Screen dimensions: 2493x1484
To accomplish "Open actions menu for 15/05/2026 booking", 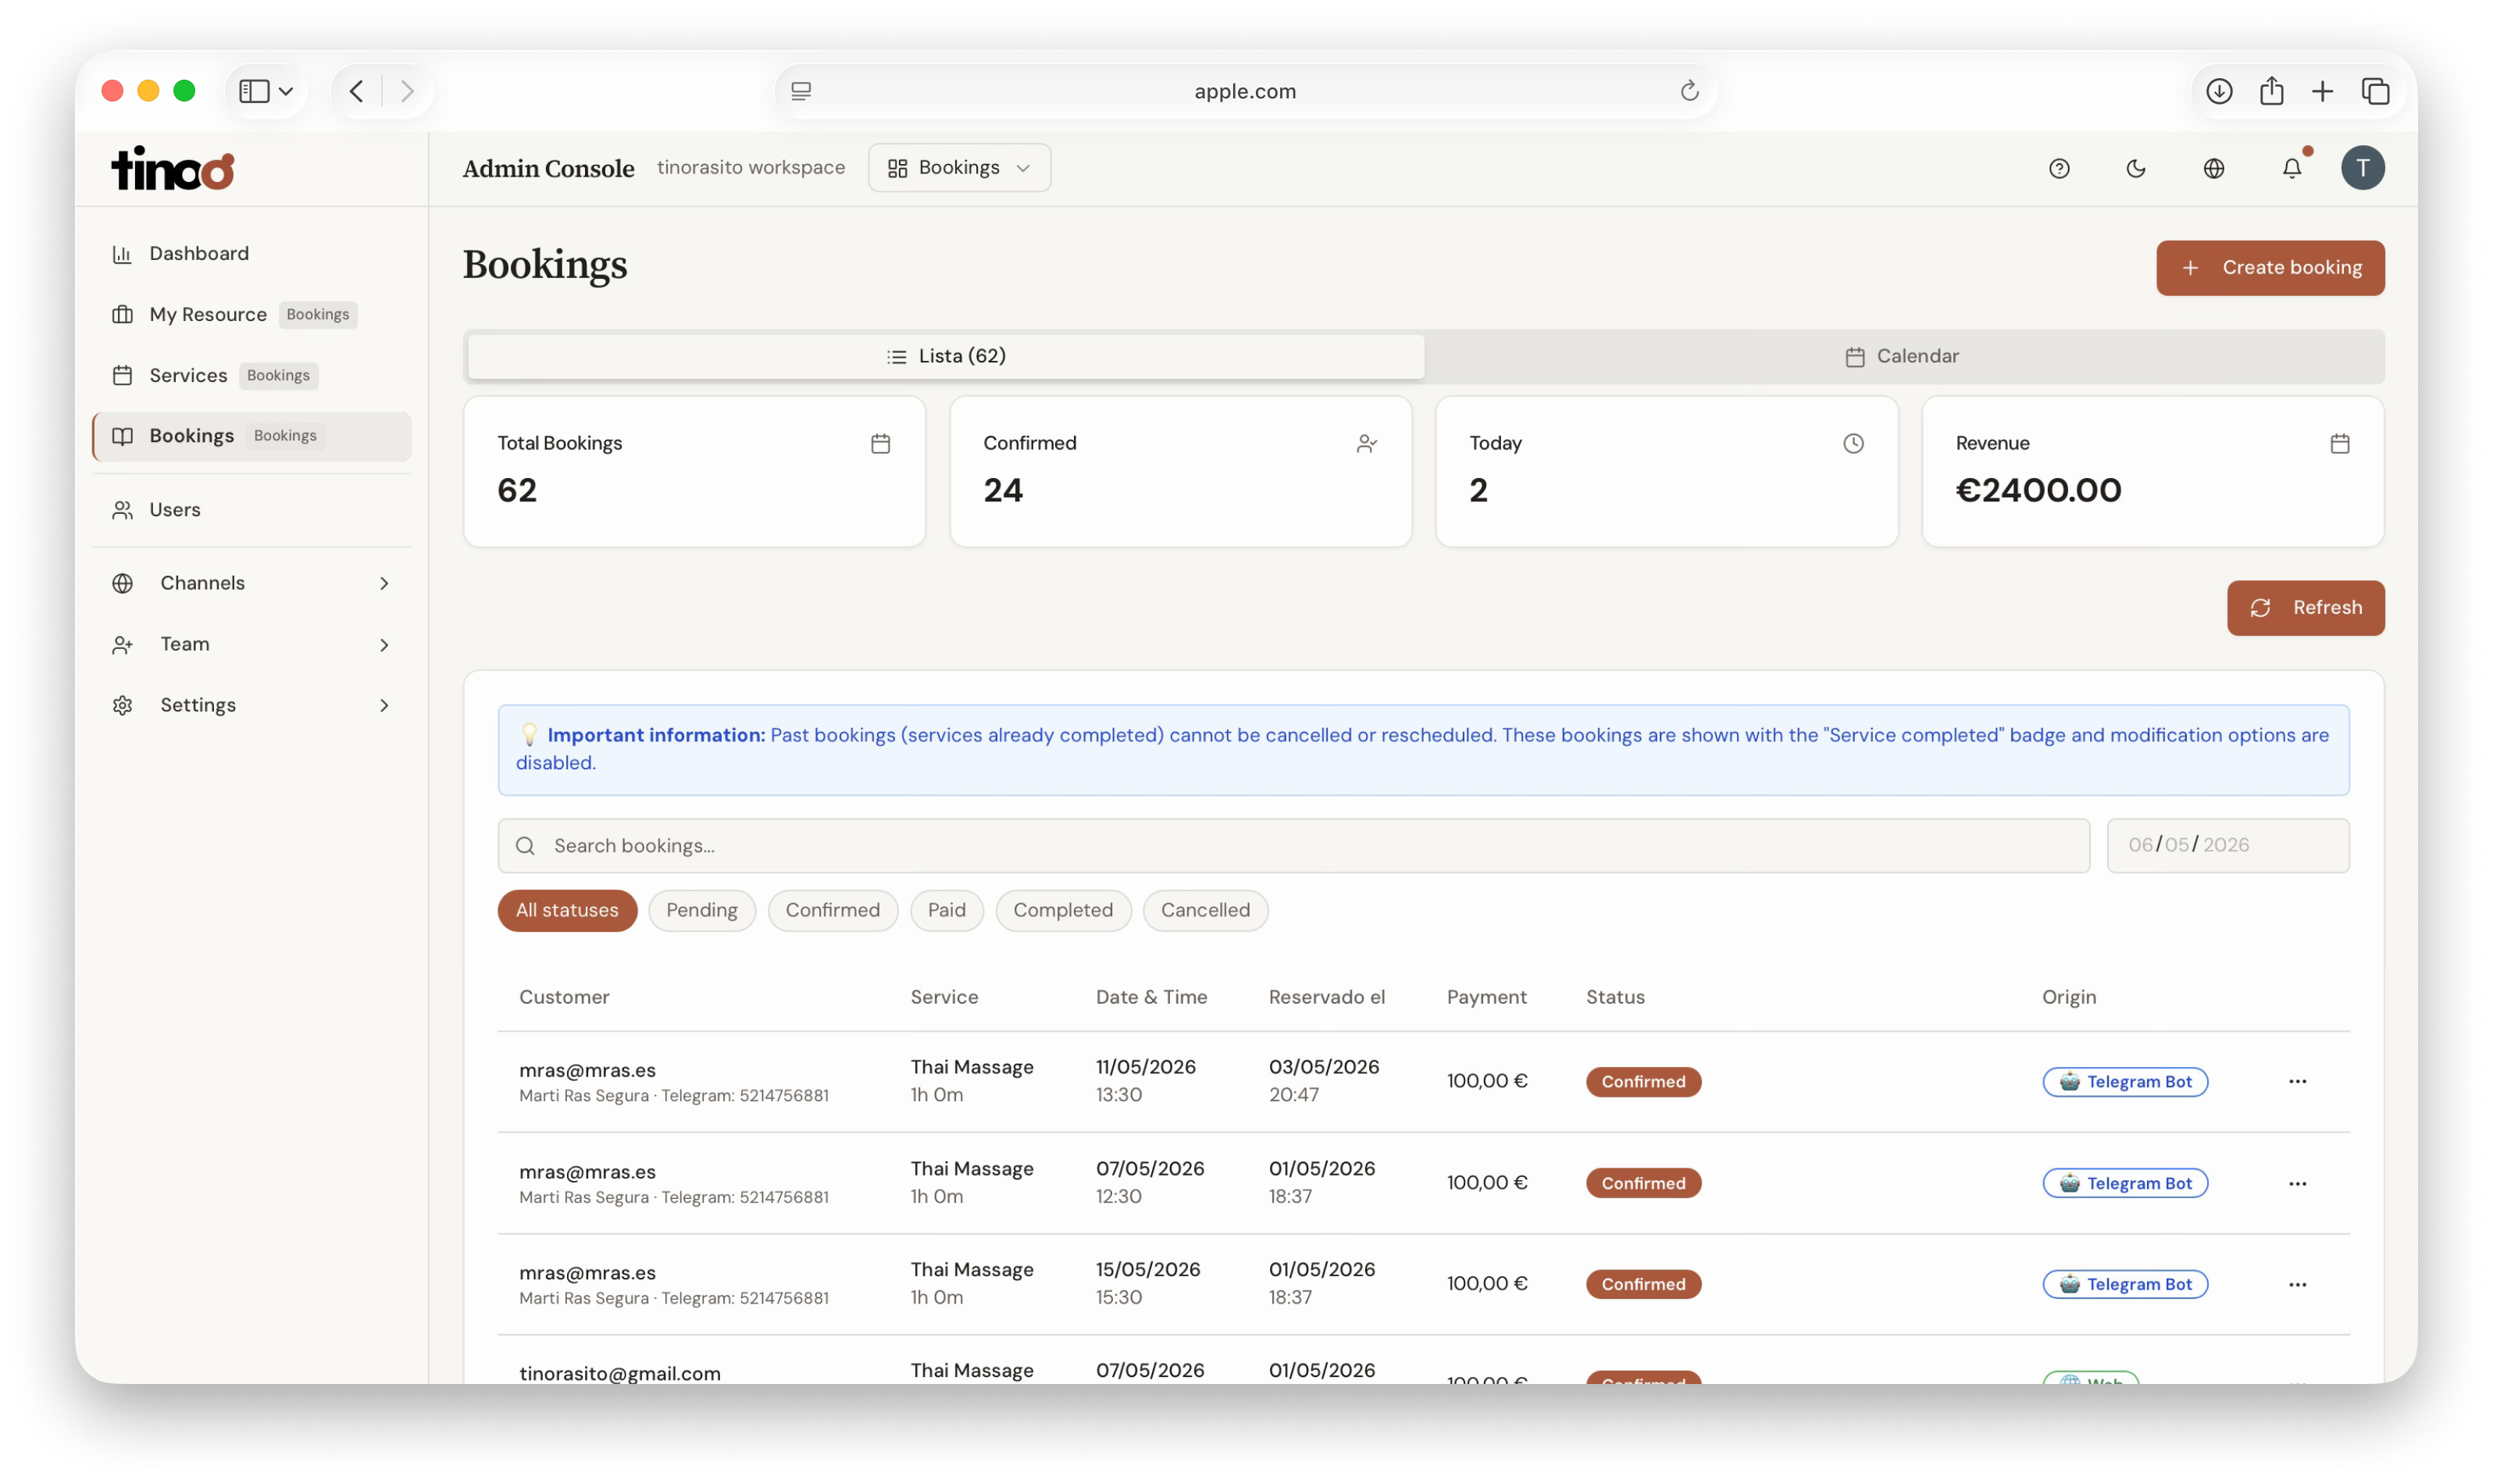I will coord(2297,1285).
